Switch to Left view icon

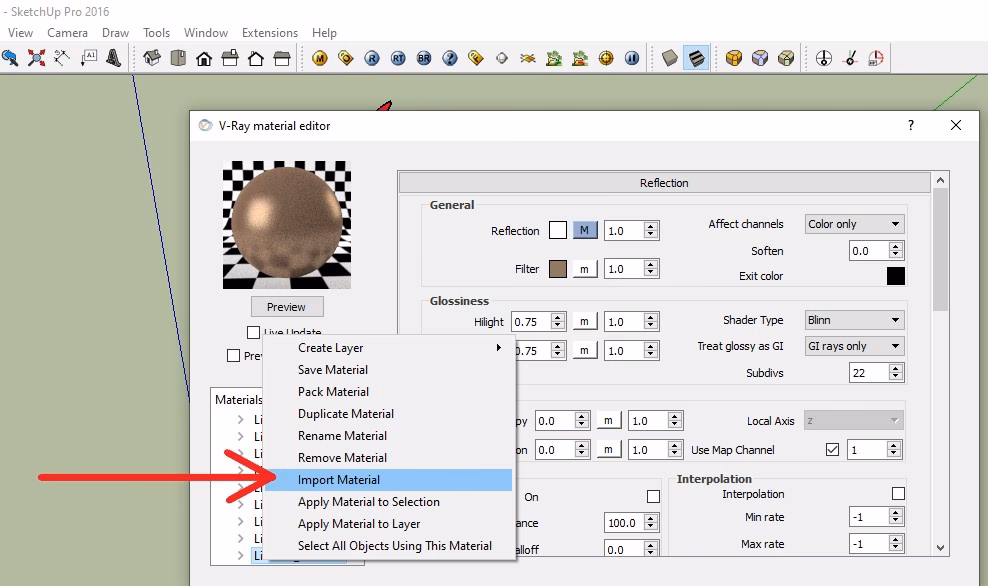tap(282, 59)
